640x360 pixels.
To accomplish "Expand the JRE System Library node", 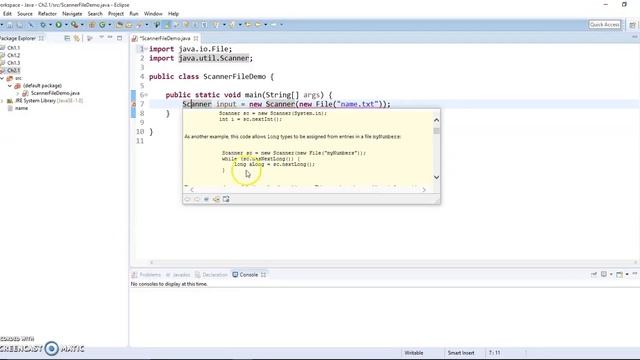I will coord(2,101).
